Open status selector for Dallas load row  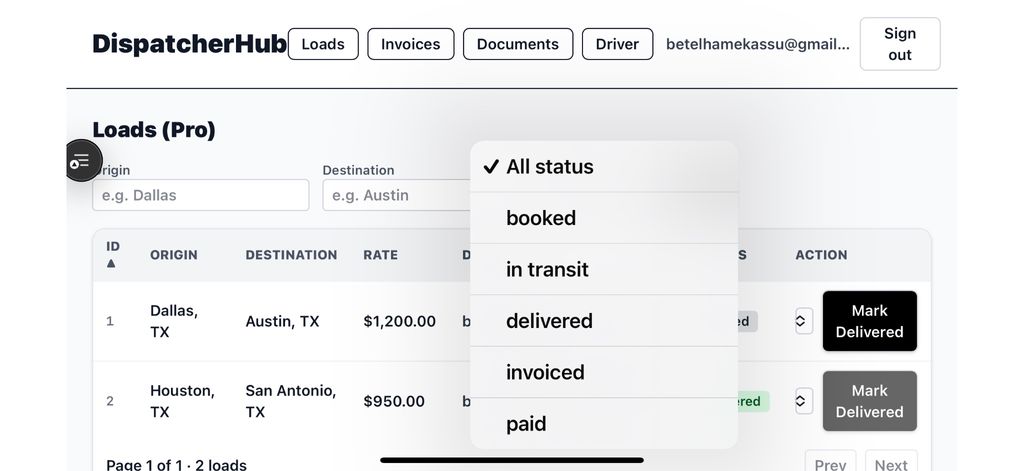[801, 321]
